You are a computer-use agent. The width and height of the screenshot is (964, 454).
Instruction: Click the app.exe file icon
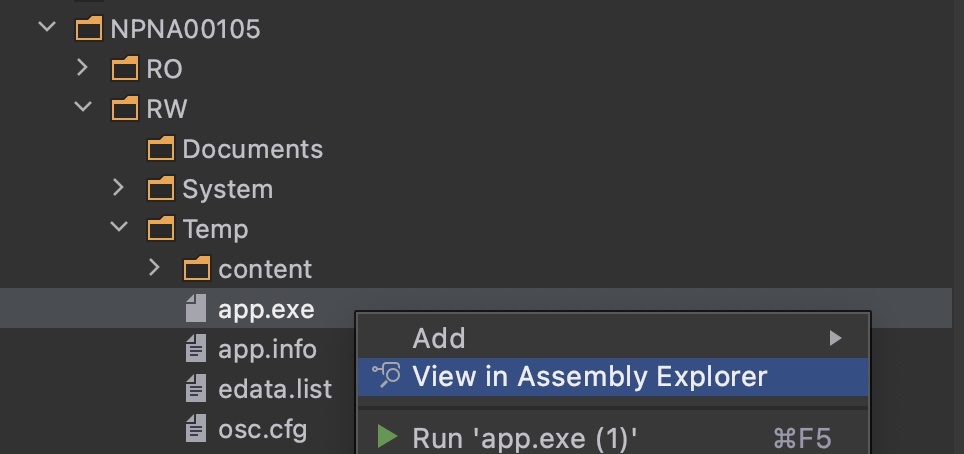(196, 309)
